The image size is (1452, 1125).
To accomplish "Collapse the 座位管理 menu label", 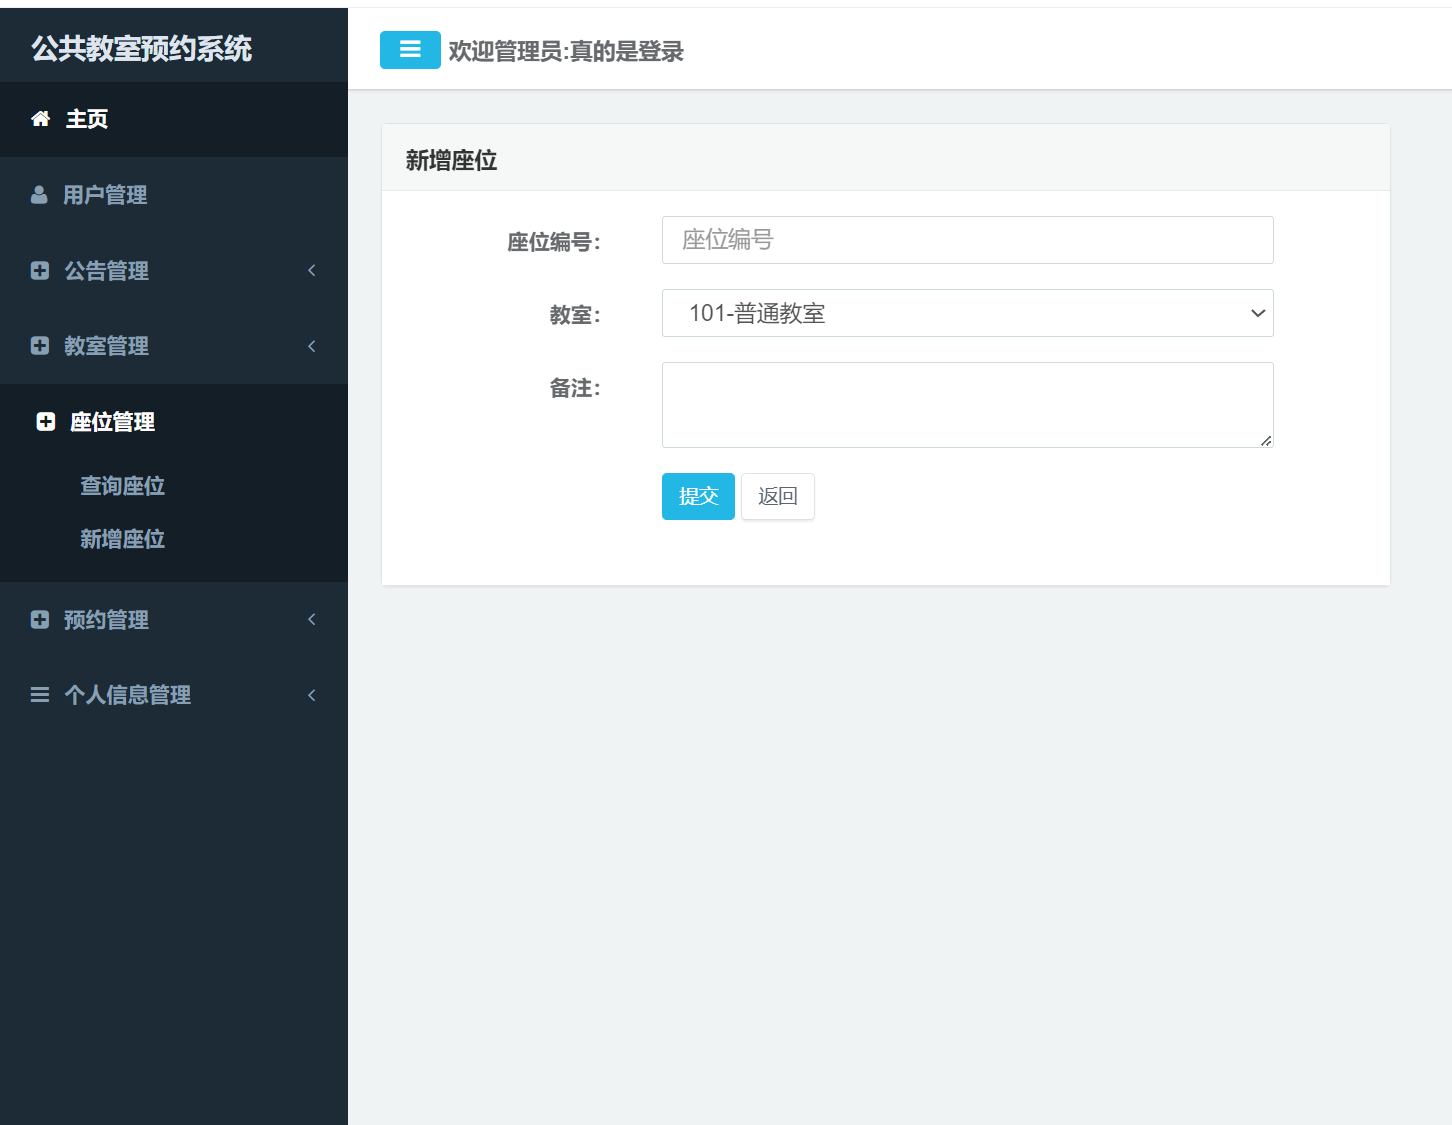I will (113, 422).
